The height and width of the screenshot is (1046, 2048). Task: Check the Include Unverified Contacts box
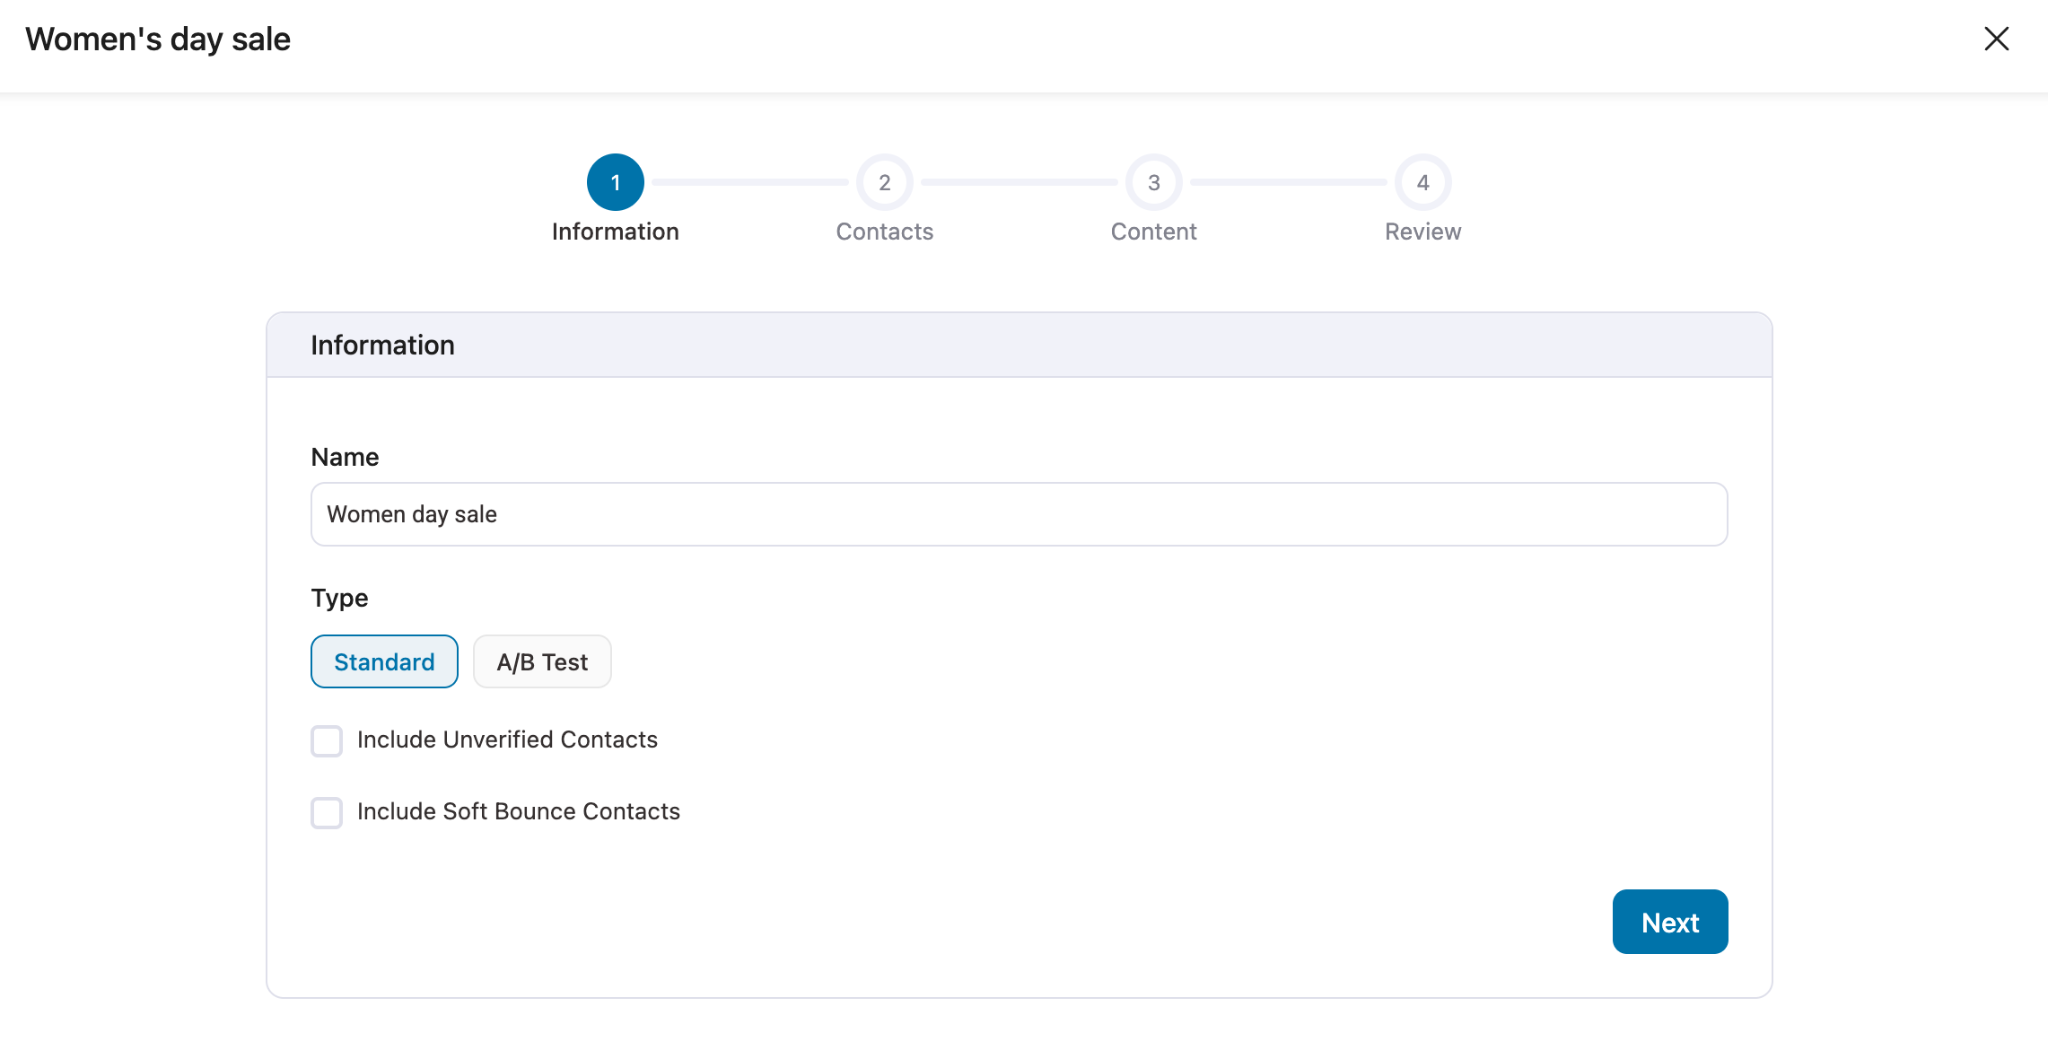(326, 741)
